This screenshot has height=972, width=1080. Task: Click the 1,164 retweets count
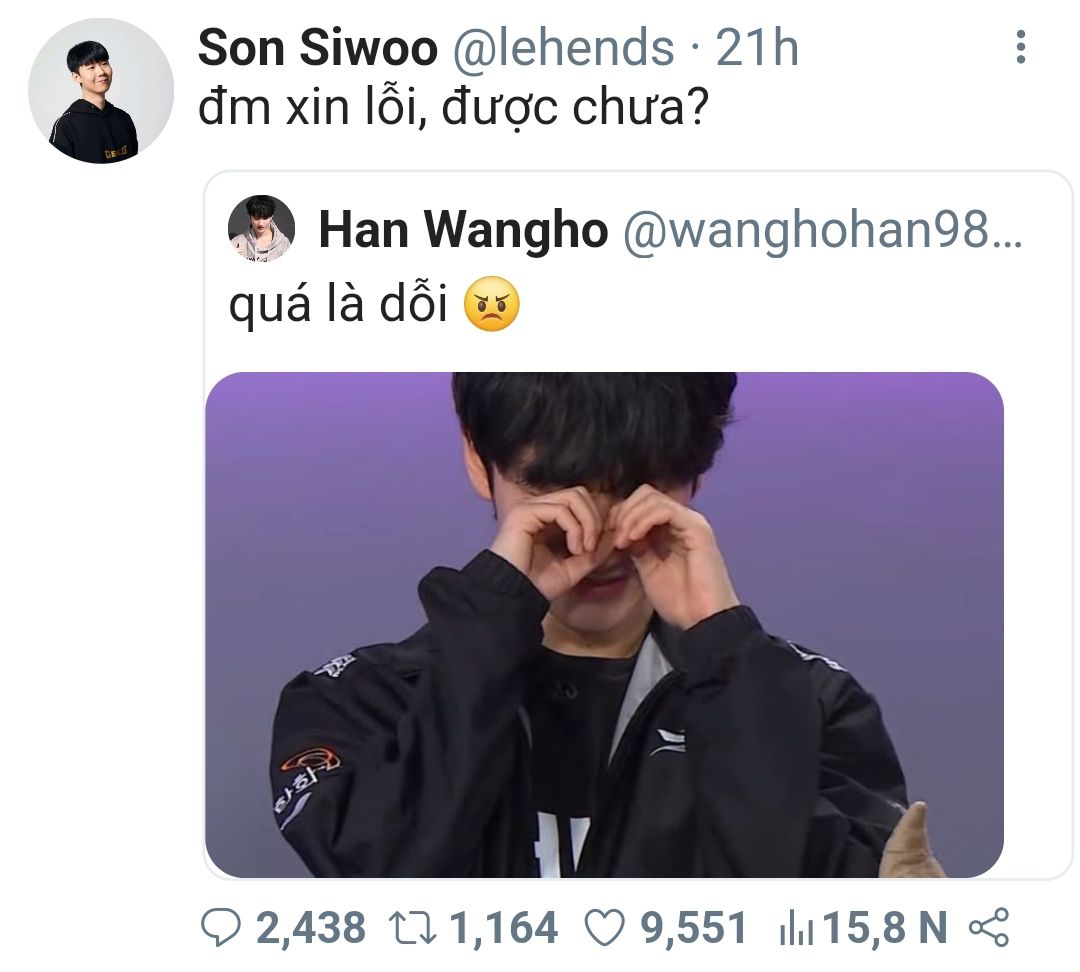coord(503,927)
